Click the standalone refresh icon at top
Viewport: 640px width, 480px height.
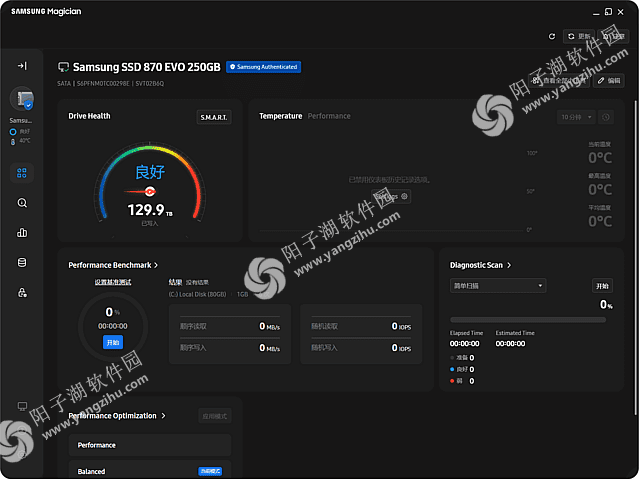click(x=552, y=36)
